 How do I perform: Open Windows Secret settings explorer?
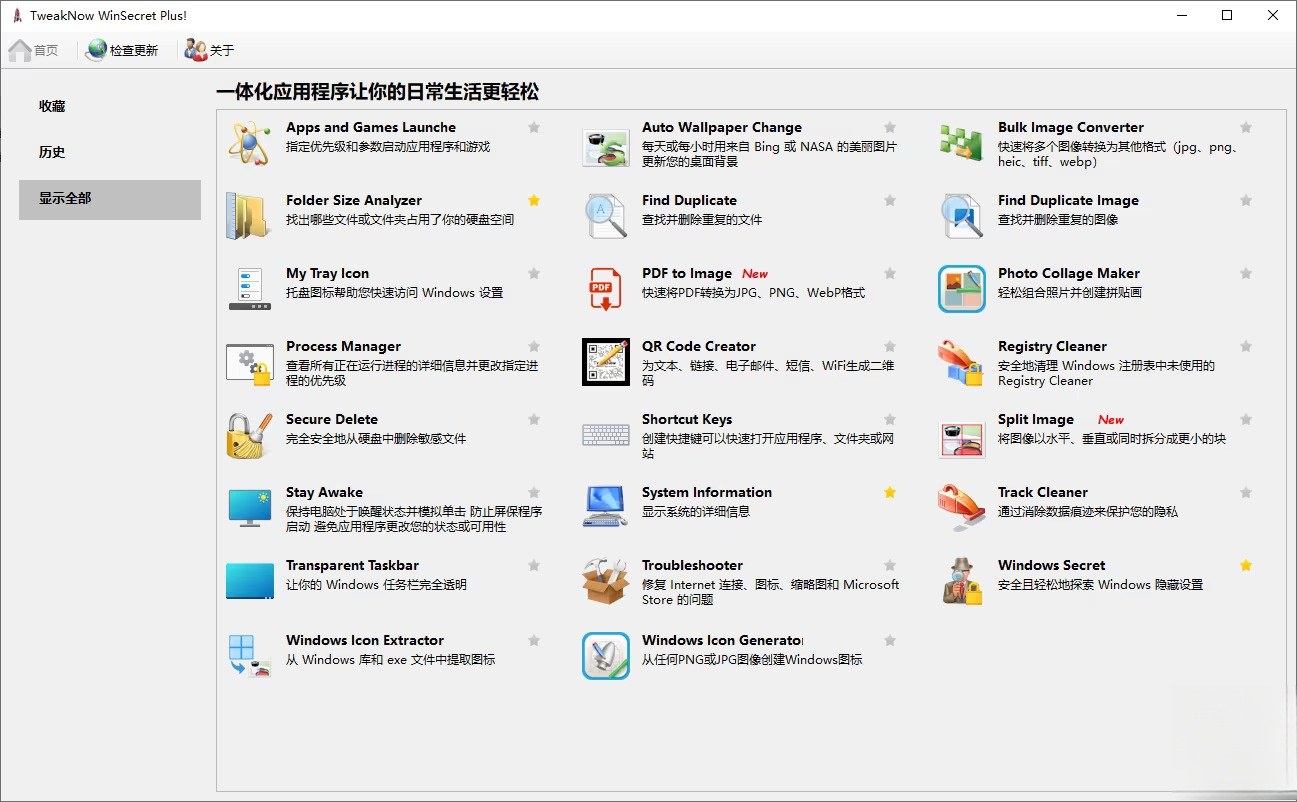point(1051,565)
